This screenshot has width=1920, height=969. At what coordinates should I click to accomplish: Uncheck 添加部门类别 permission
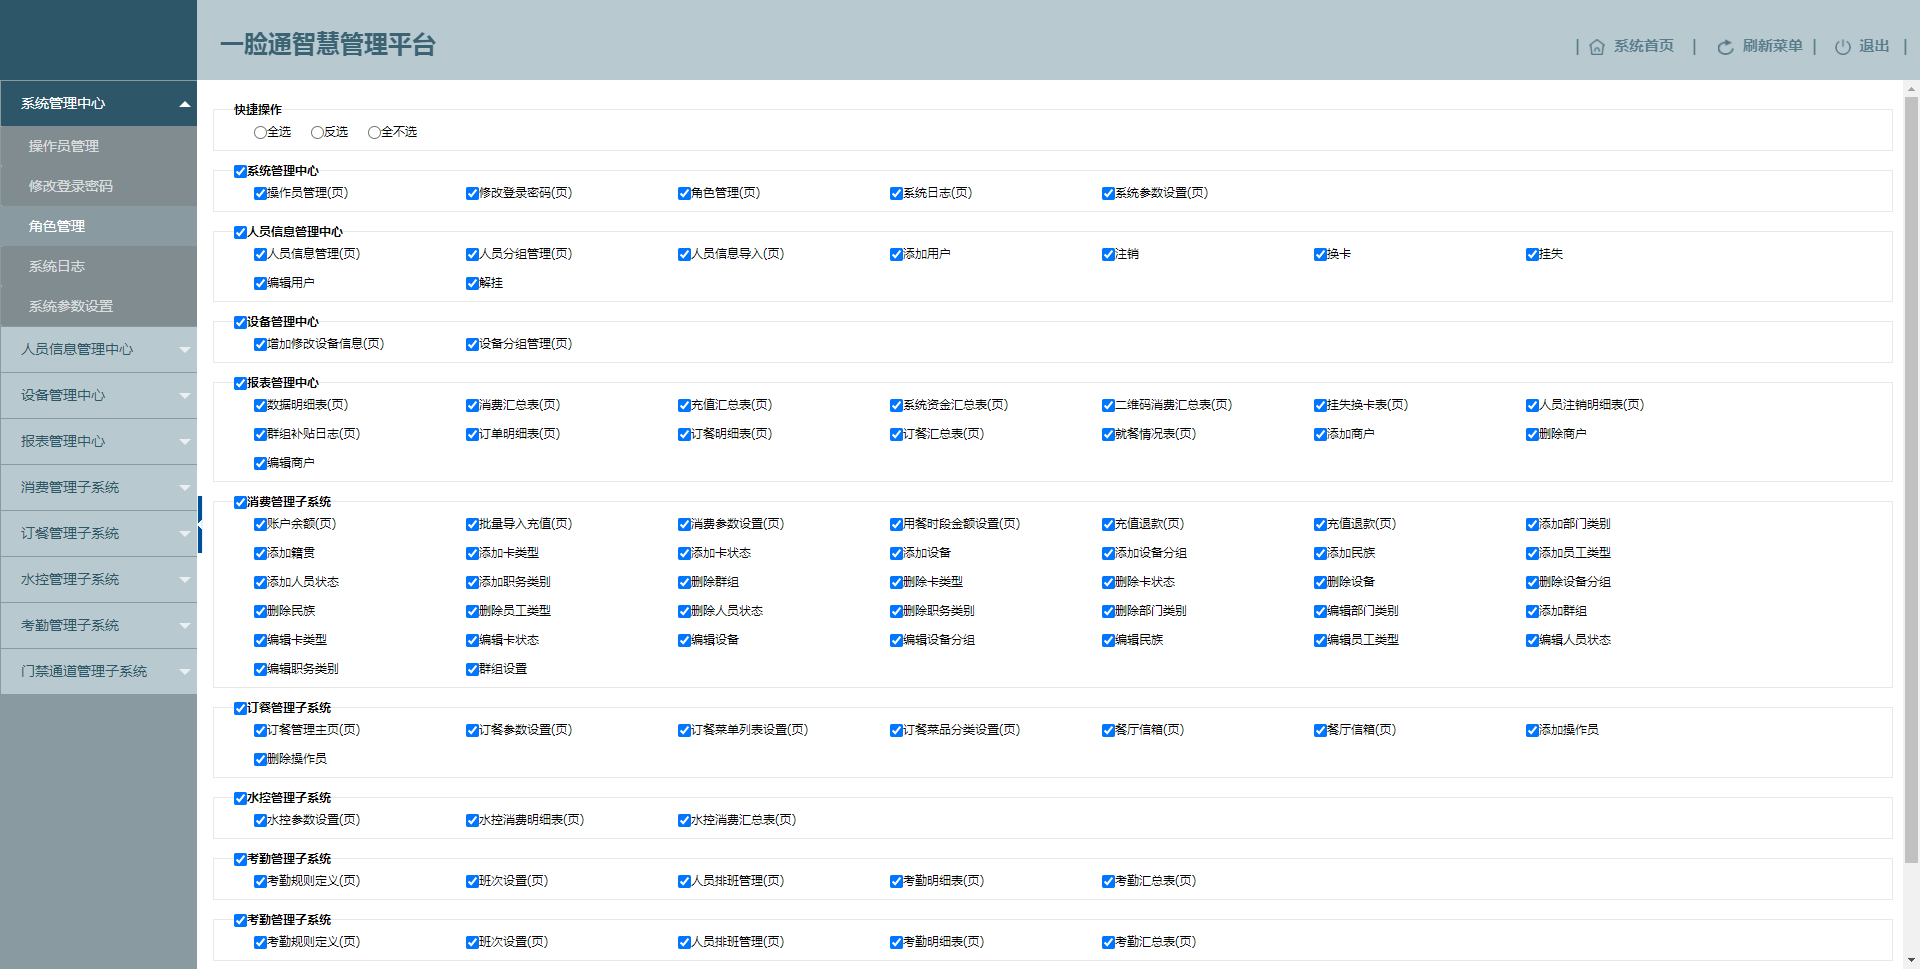[1532, 524]
